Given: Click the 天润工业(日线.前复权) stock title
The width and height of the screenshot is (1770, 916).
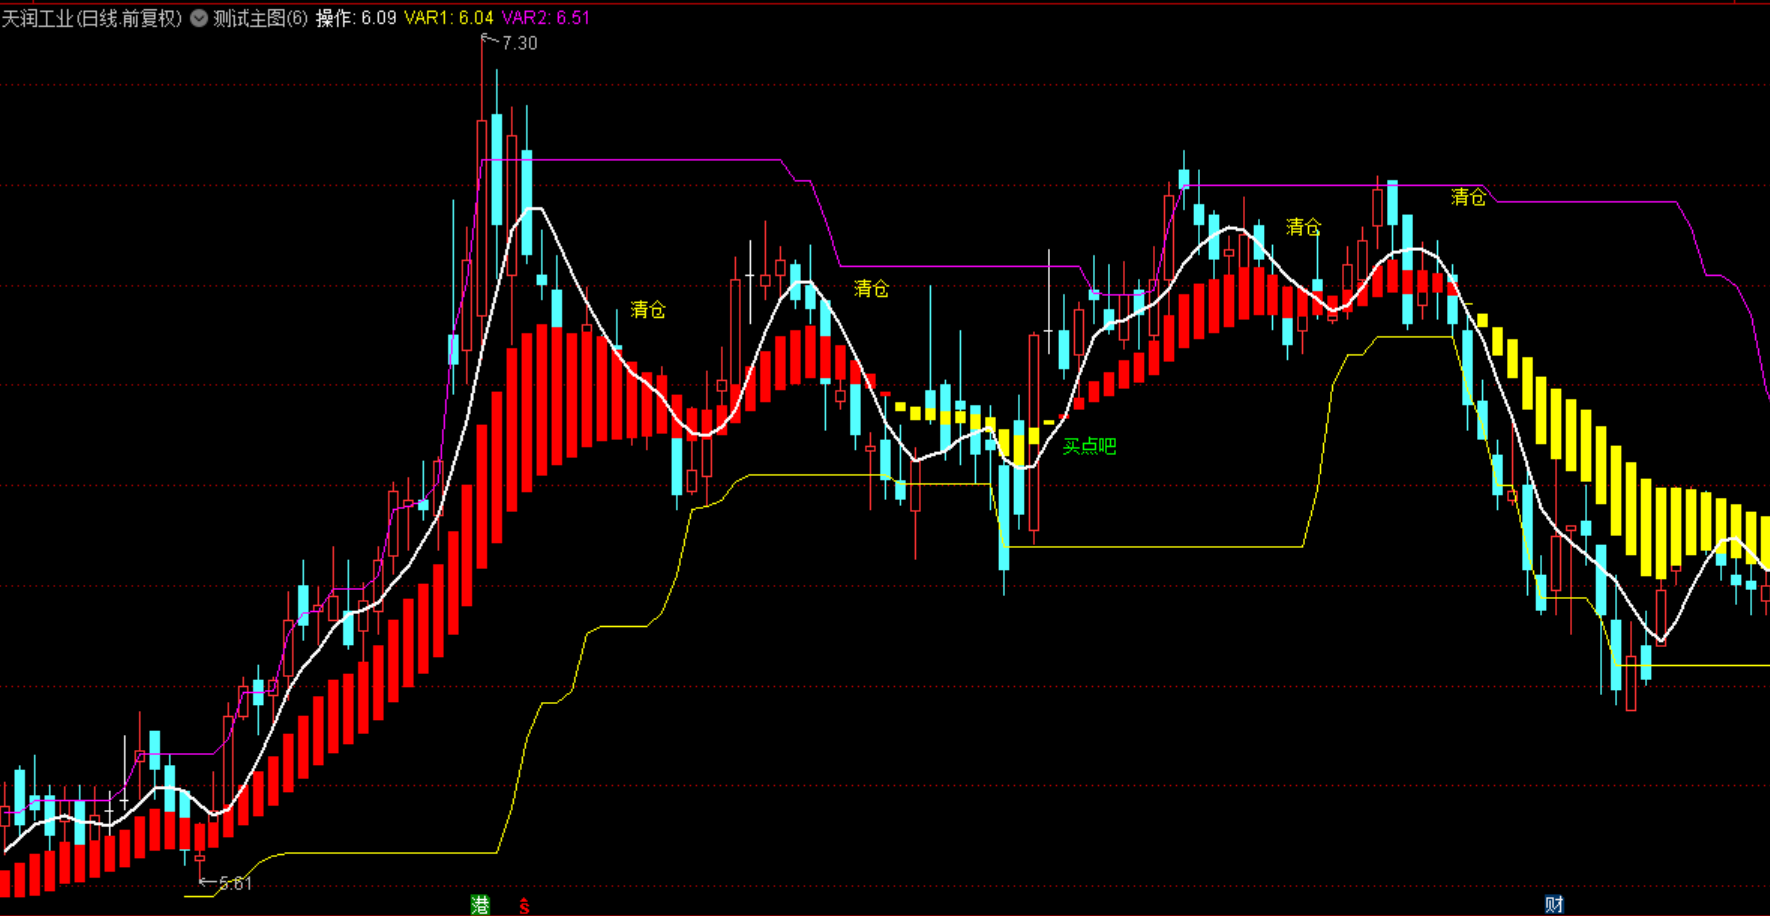Looking at the screenshot, I should coord(92,18).
